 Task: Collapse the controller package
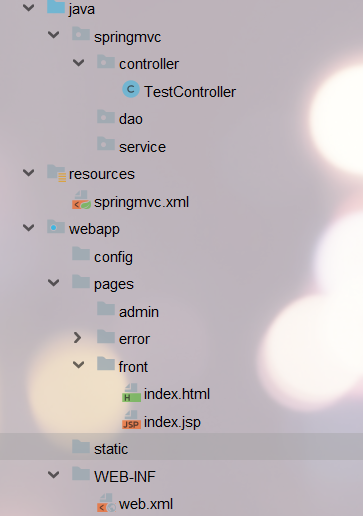tap(79, 62)
